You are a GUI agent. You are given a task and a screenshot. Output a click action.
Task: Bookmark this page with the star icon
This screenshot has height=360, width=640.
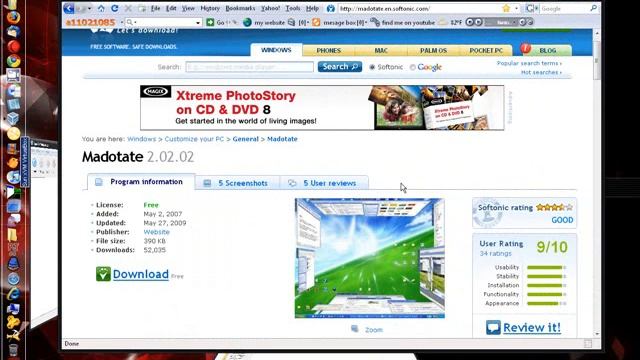point(506,8)
